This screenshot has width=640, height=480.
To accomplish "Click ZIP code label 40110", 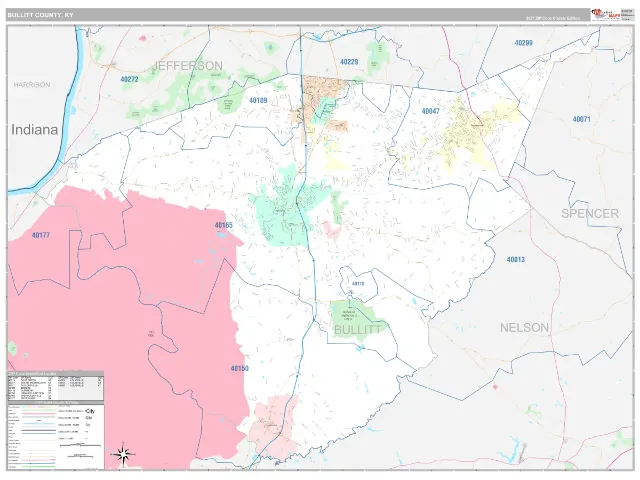I will (358, 284).
